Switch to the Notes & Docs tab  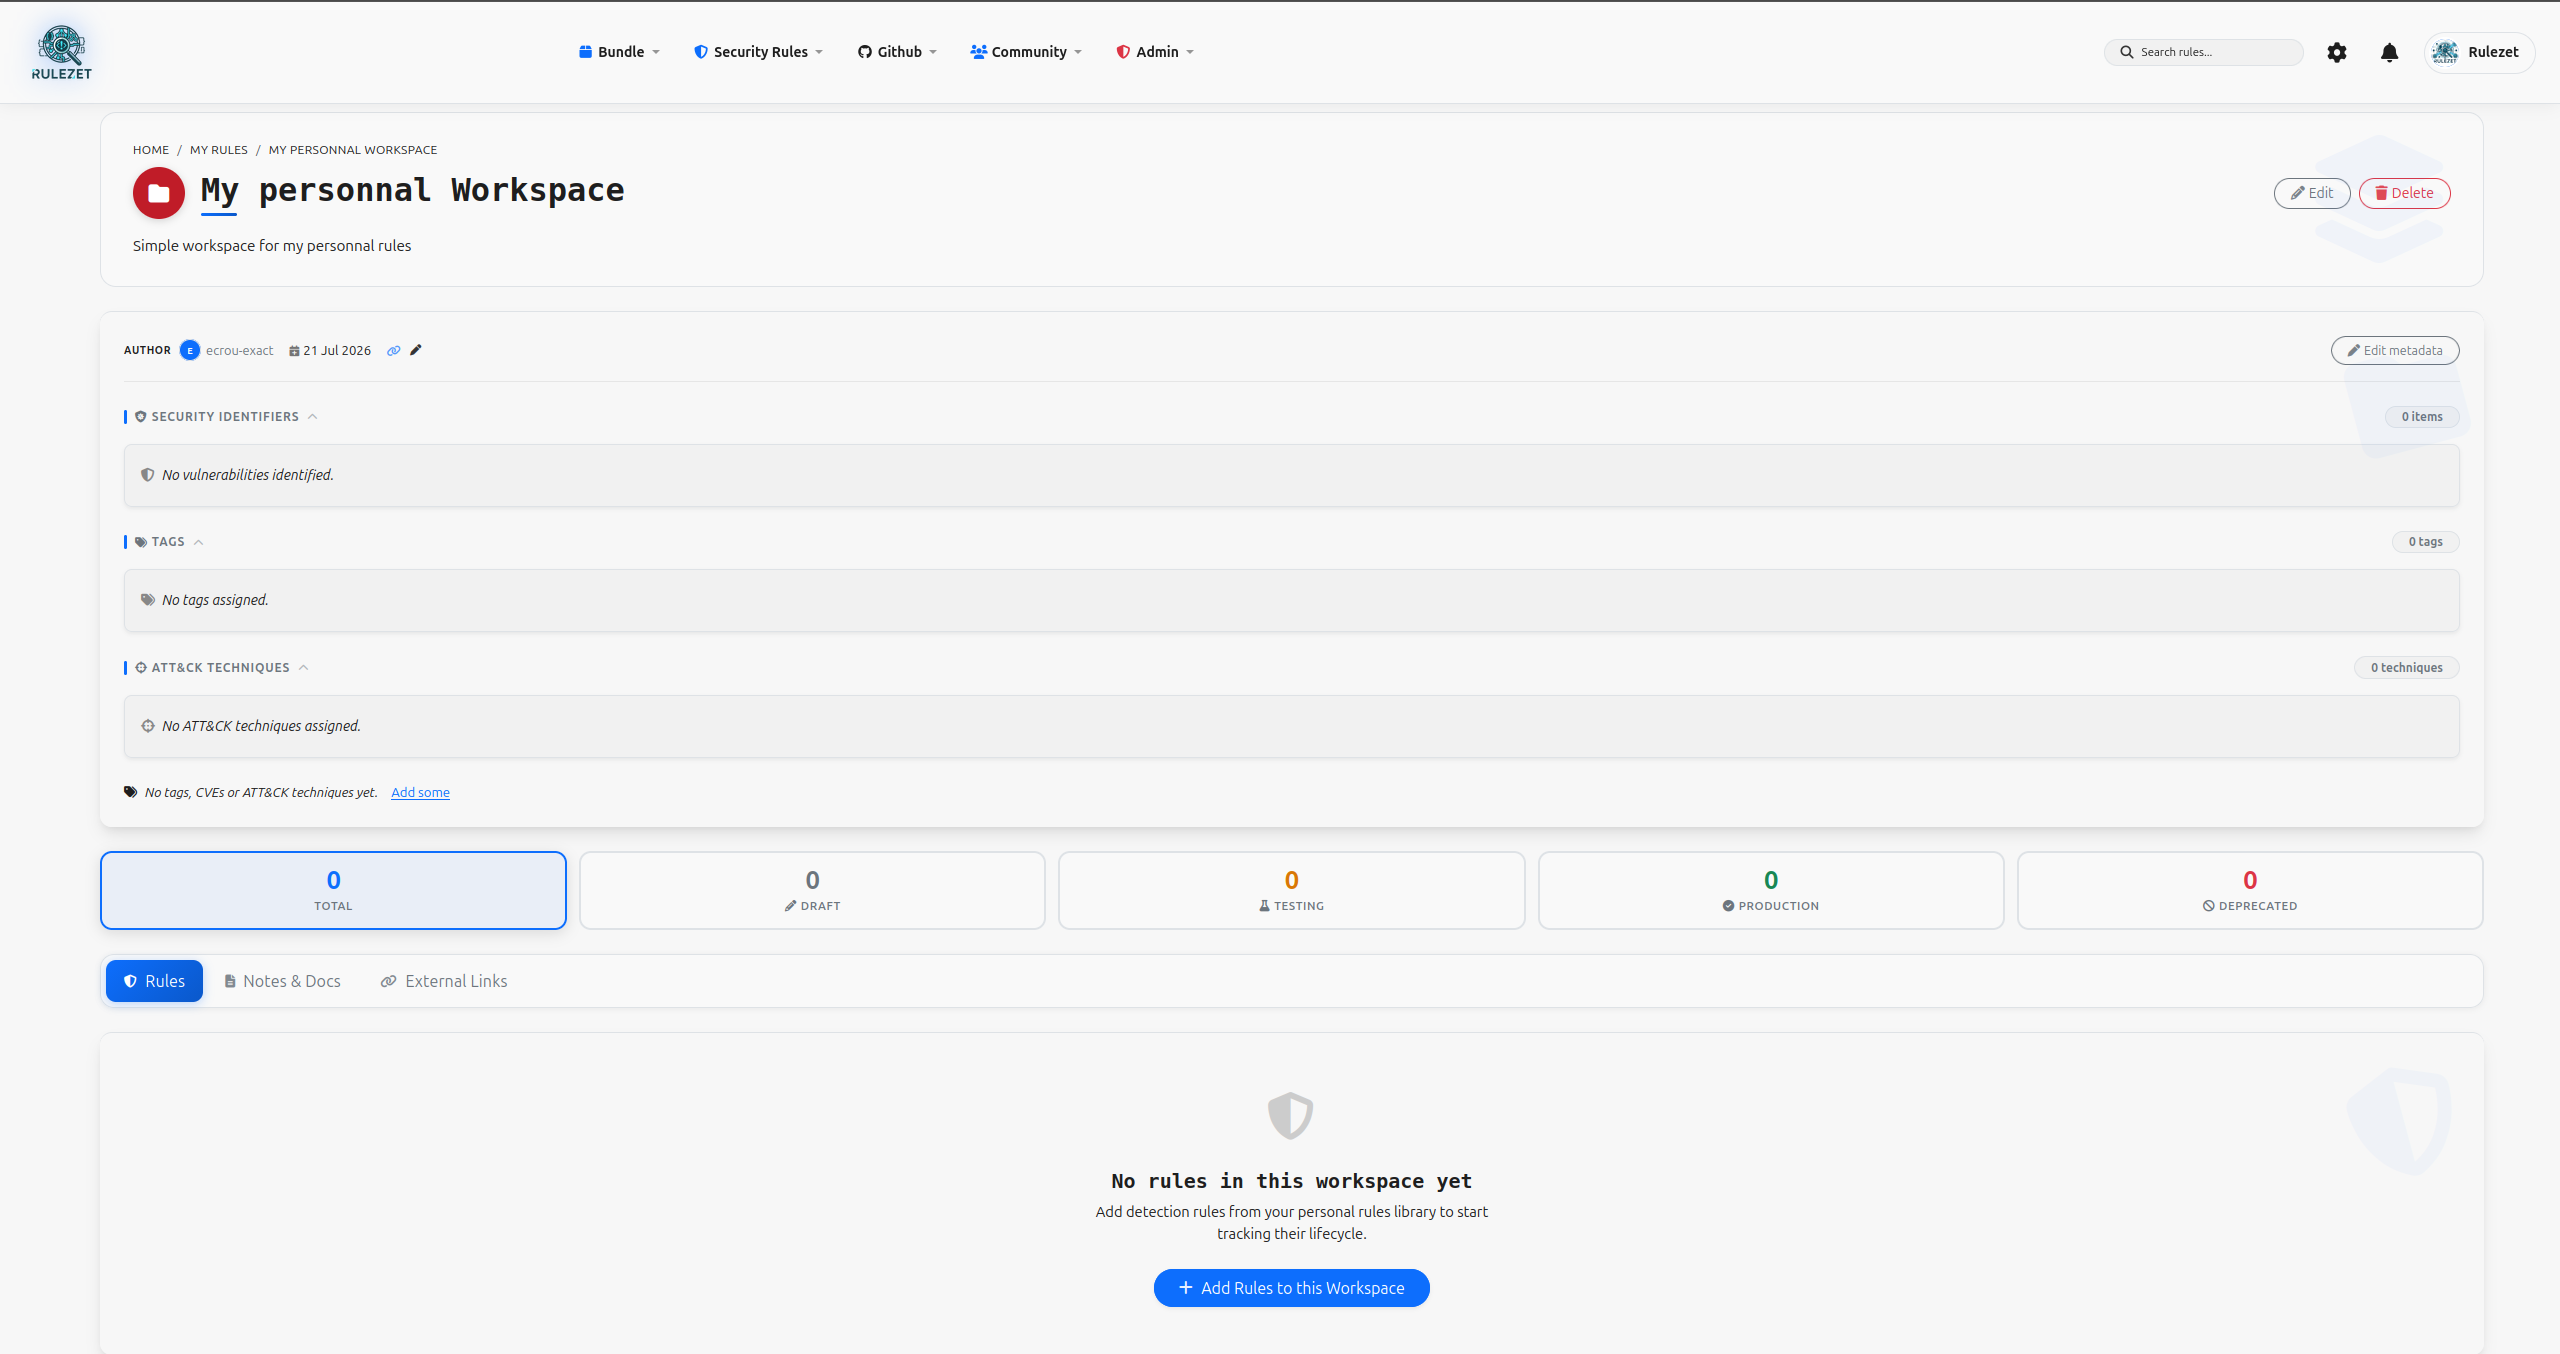[x=282, y=981]
